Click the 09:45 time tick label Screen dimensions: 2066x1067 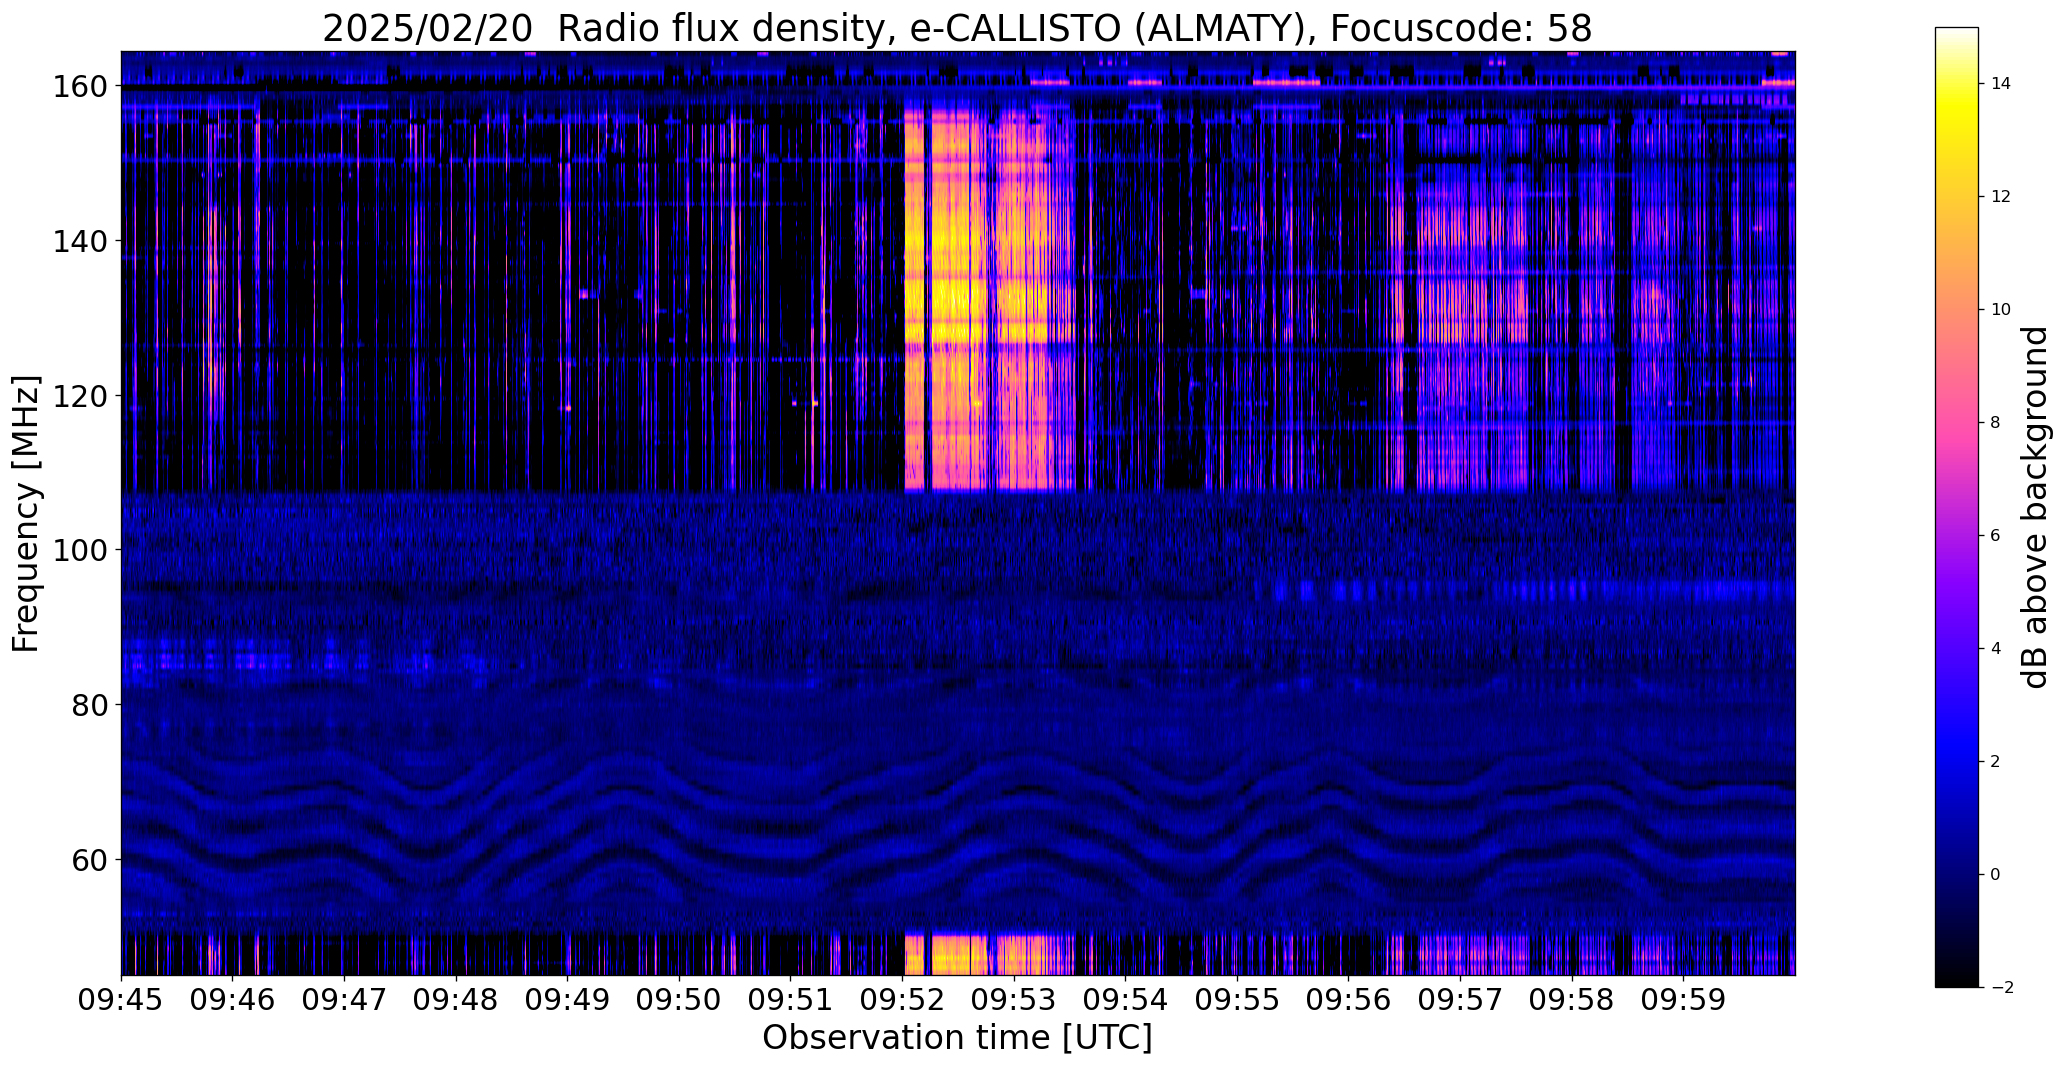pyautogui.click(x=121, y=1000)
